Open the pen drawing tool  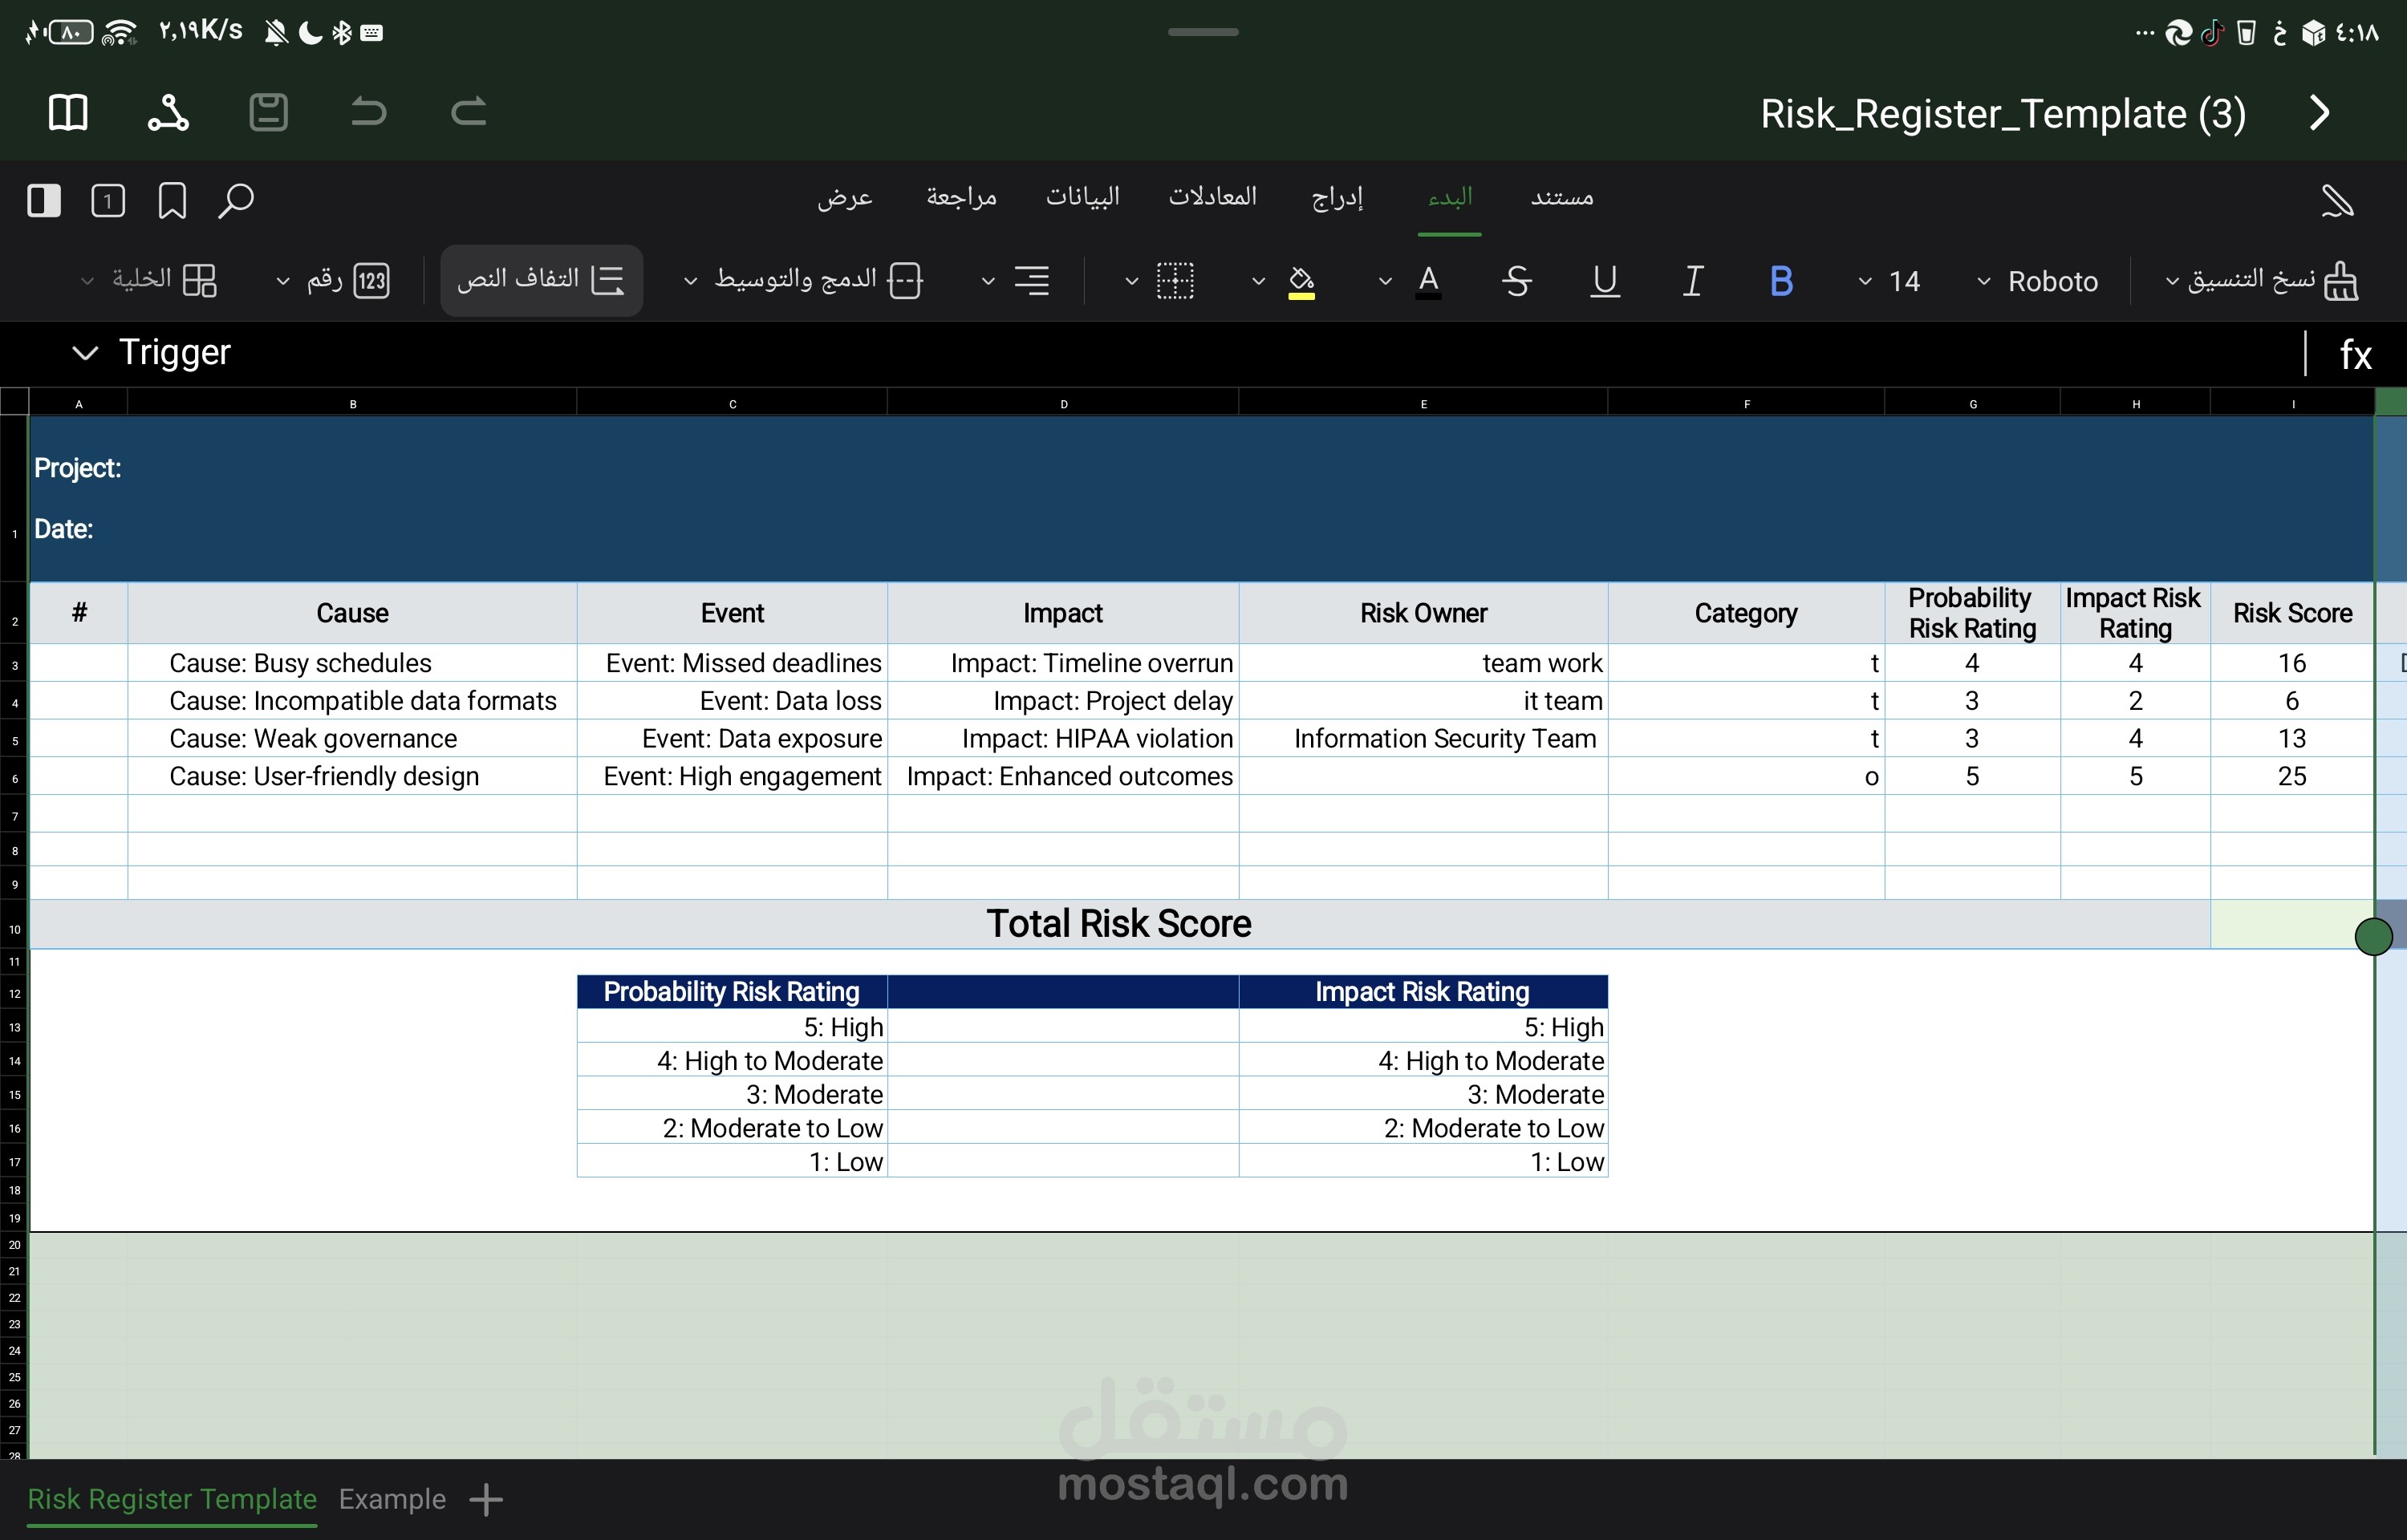click(x=2337, y=200)
